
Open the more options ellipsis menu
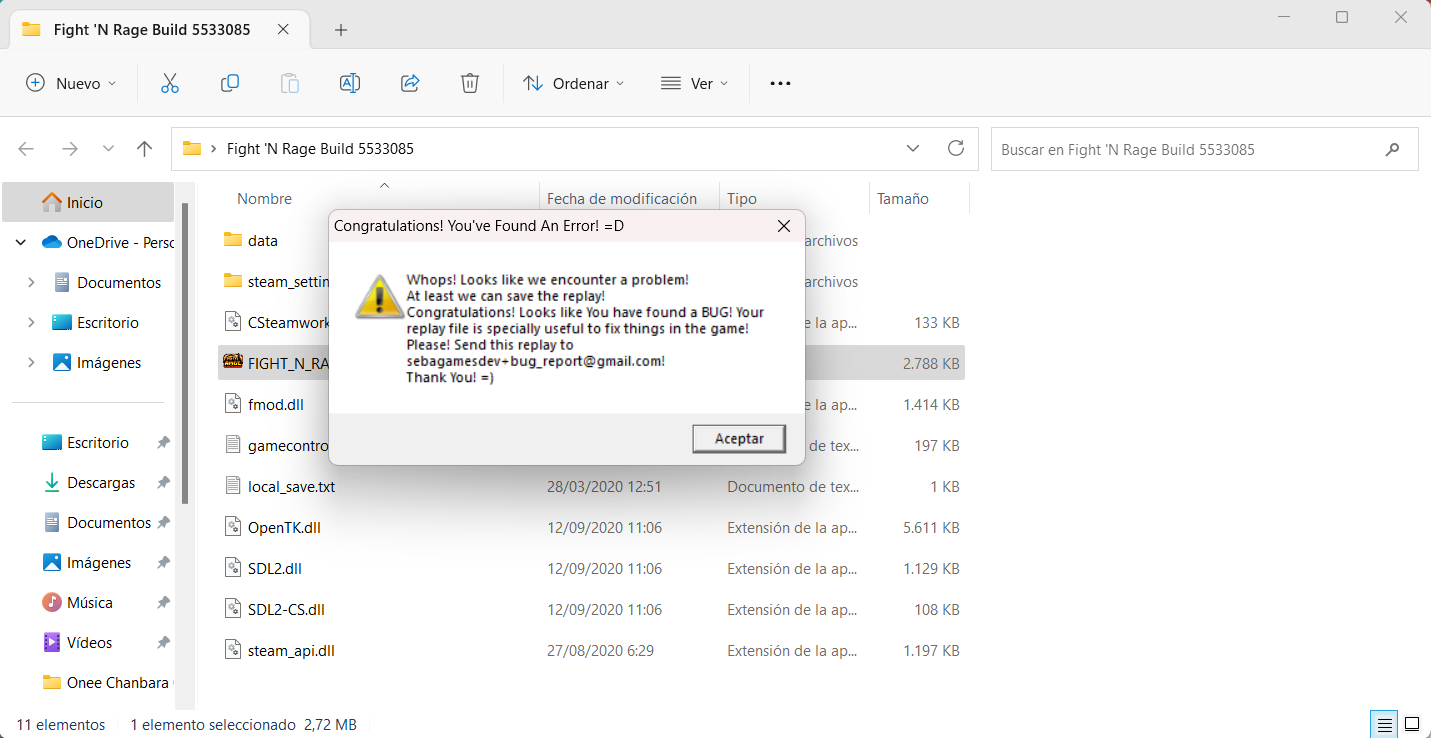(780, 84)
